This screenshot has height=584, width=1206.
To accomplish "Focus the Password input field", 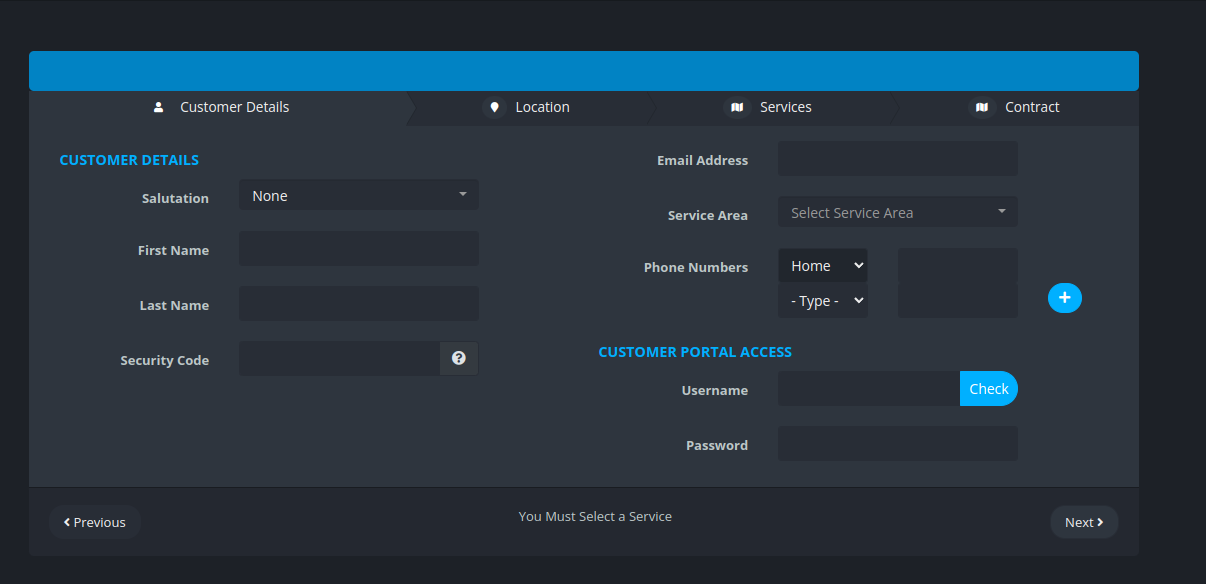I will pos(897,444).
